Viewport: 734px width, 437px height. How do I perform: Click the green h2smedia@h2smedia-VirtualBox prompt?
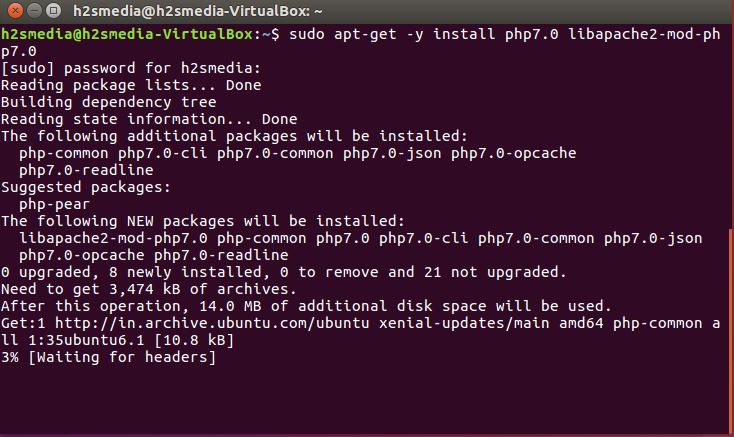point(127,34)
